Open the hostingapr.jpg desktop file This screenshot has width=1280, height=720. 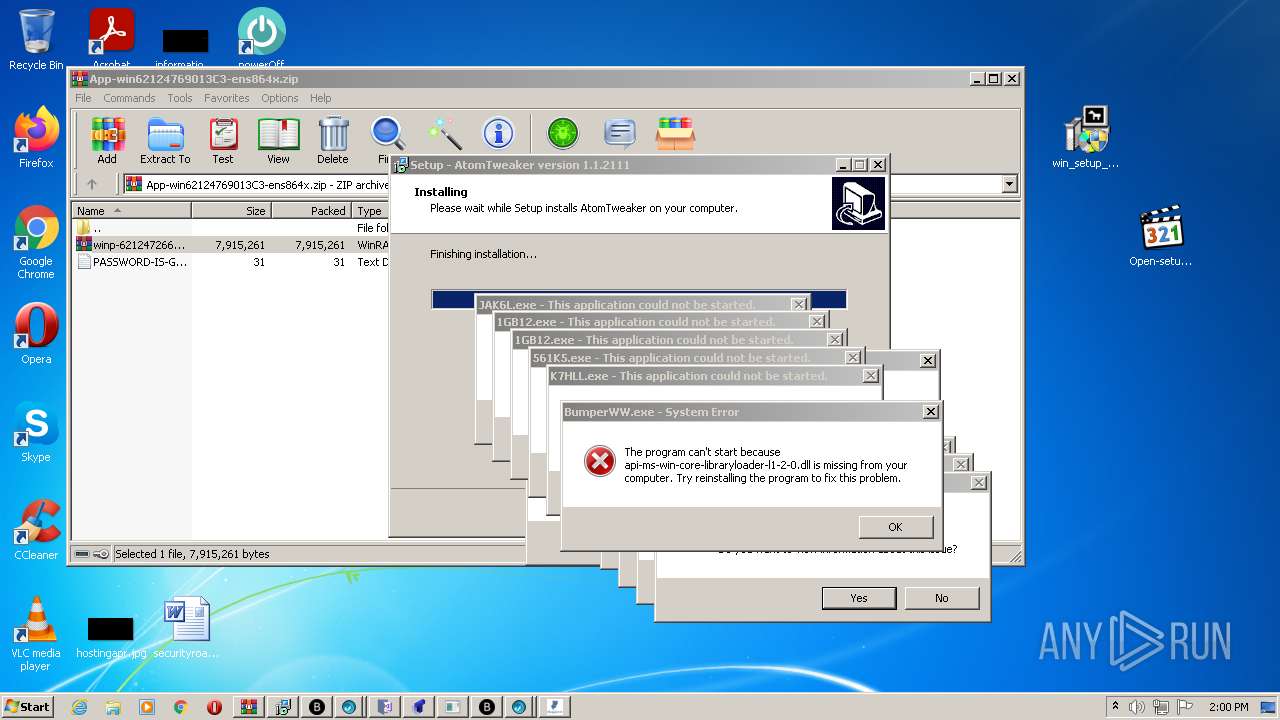pos(111,636)
